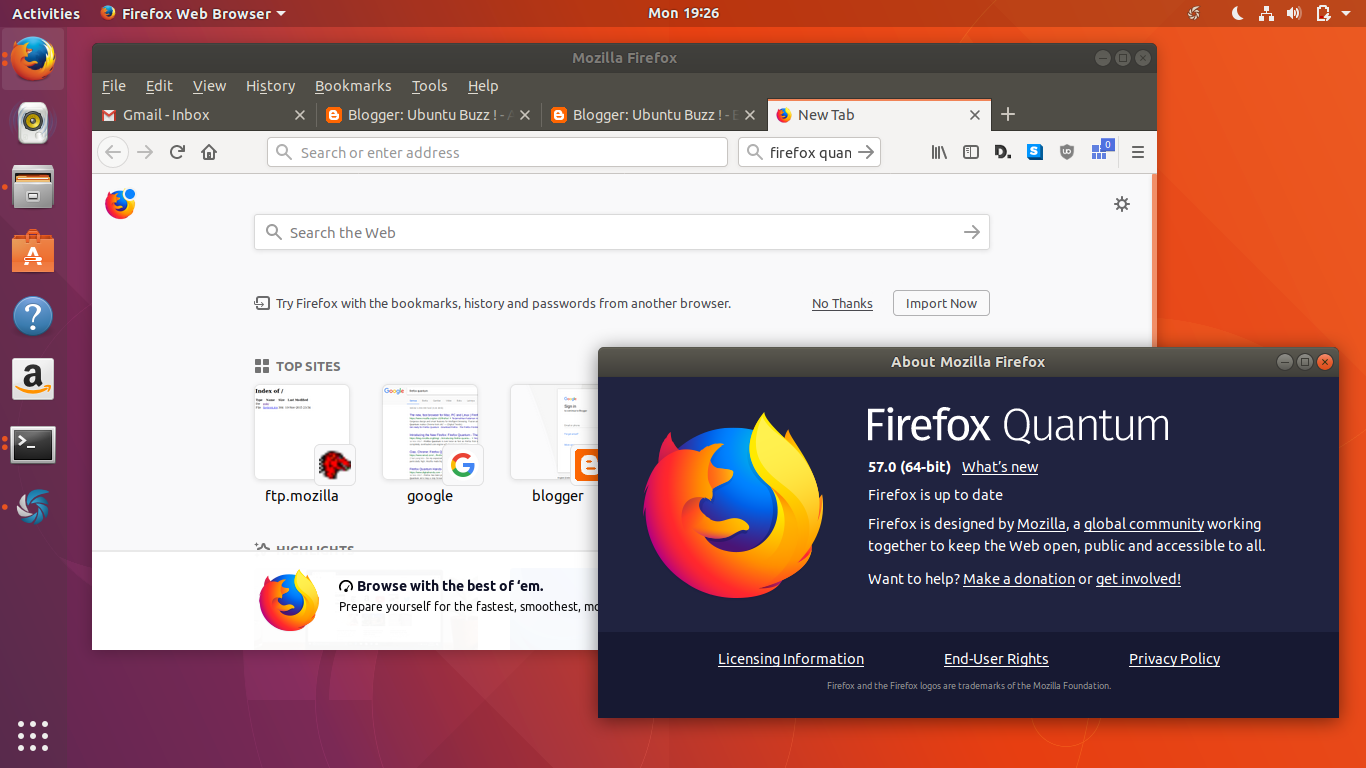Viewport: 1366px width, 768px height.
Task: Open the Firefox hamburger menu
Action: (1138, 152)
